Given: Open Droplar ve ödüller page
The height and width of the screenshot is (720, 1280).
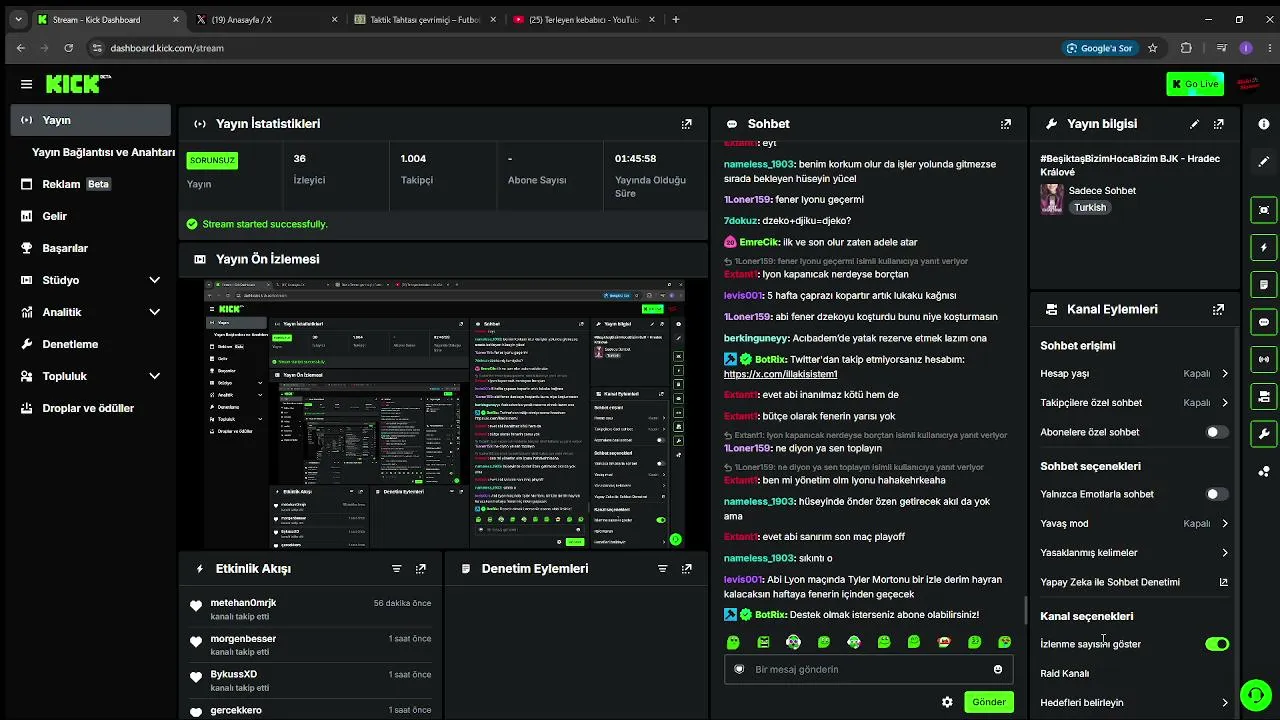Looking at the screenshot, I should (x=90, y=408).
